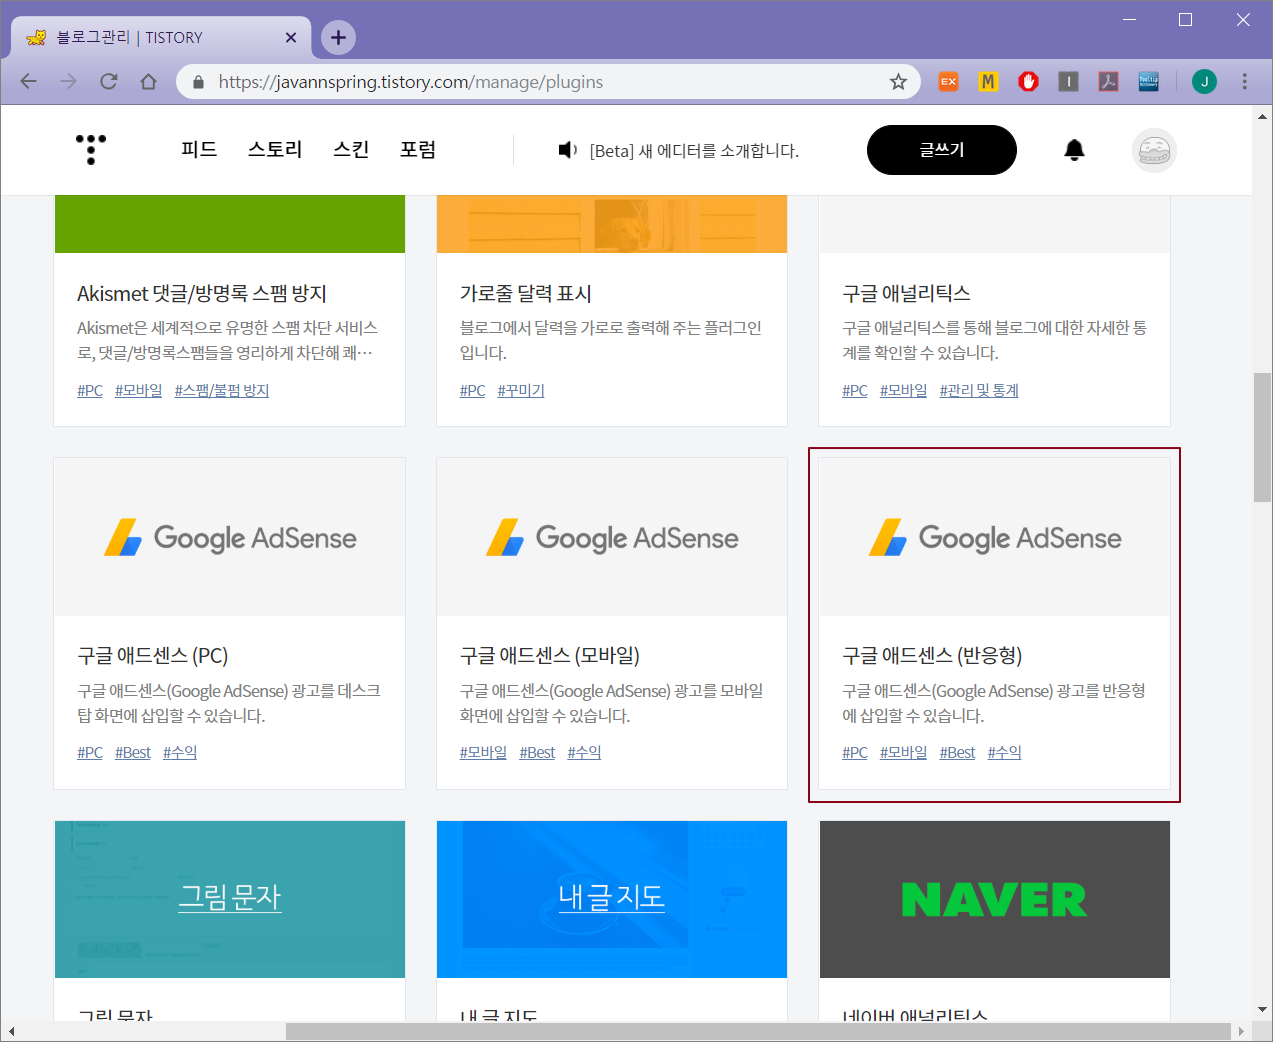Click the #꾸미기 tag
Viewport: 1273px width, 1042px height.
pos(521,391)
